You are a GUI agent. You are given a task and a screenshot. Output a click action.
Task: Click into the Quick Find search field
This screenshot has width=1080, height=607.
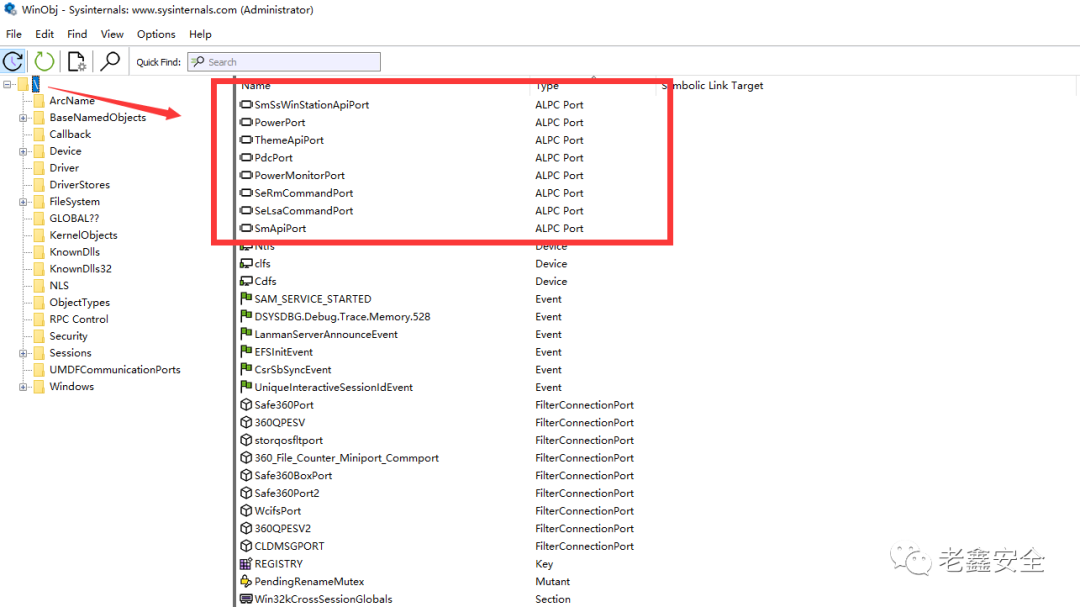(284, 62)
